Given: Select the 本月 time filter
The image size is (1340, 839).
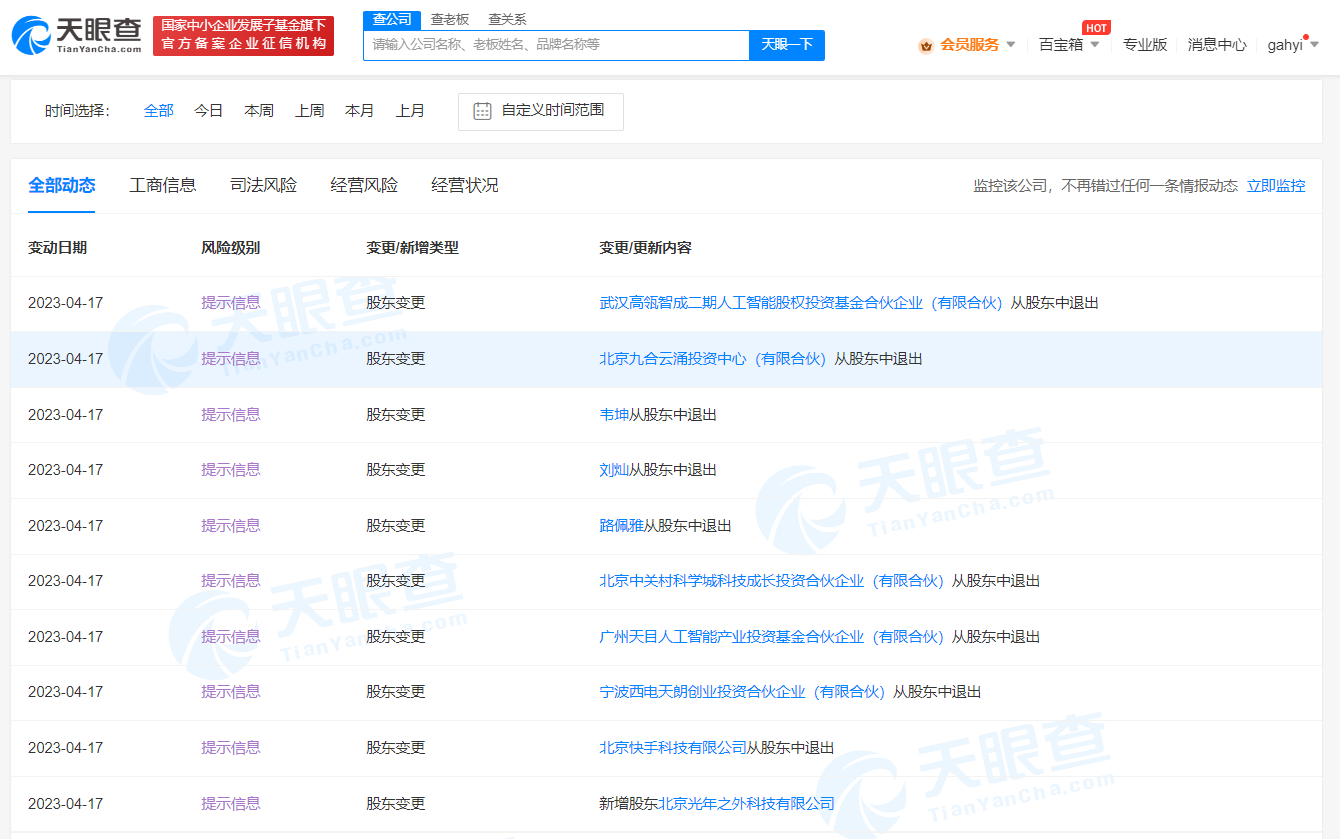Looking at the screenshot, I should coord(360,111).
